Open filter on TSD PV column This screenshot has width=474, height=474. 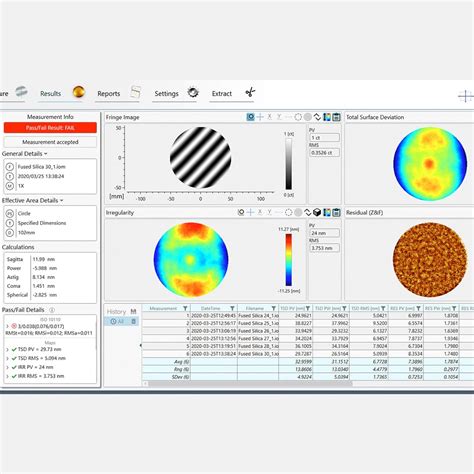pyautogui.click(x=308, y=308)
